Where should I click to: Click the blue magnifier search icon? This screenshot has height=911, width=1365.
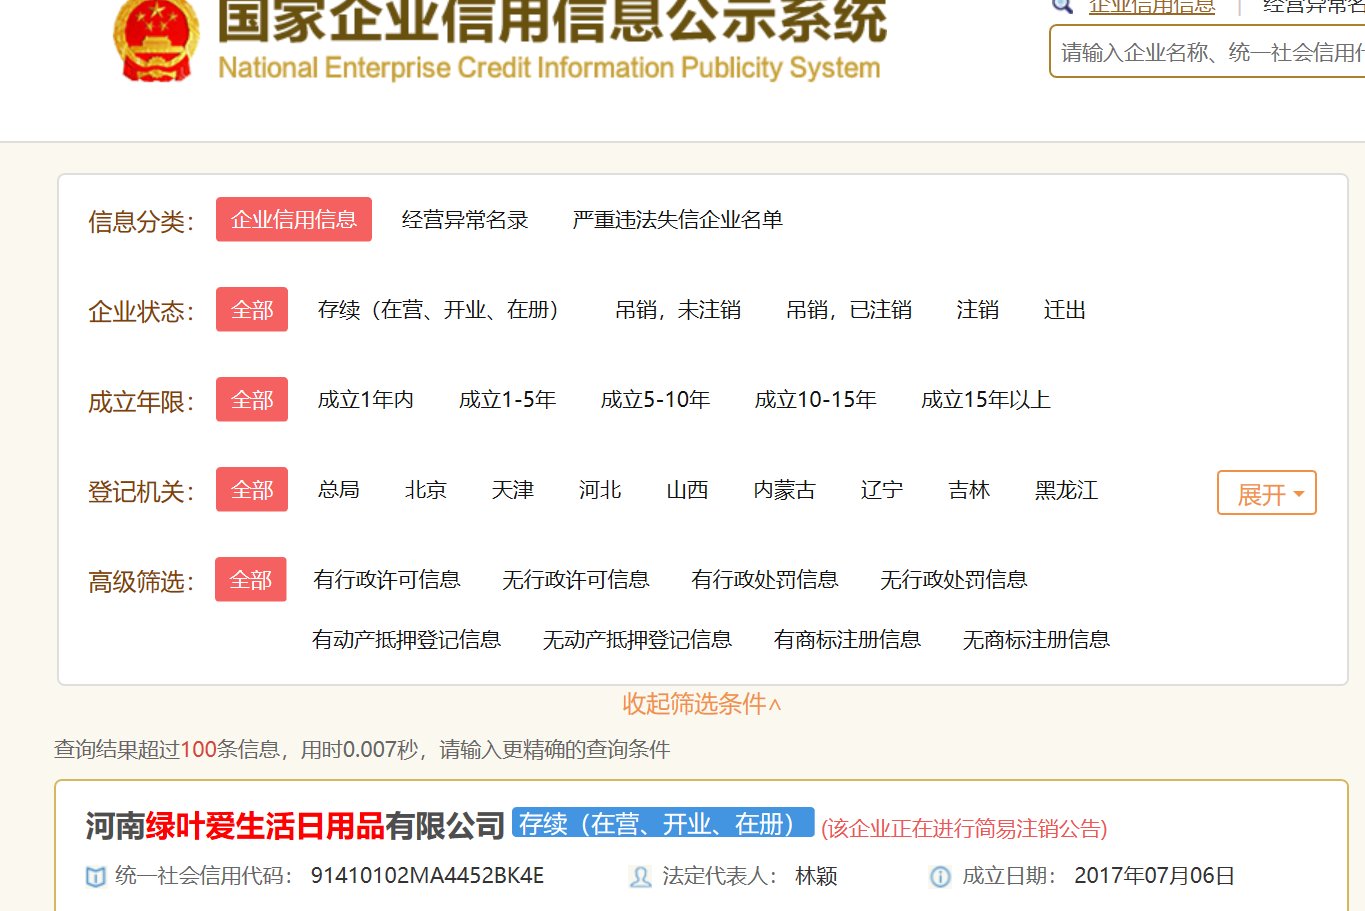1062,6
